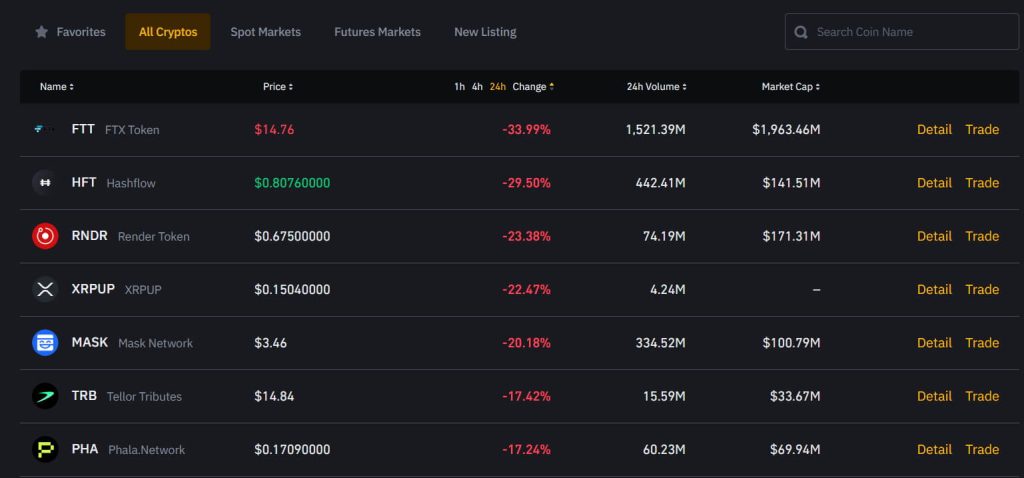The width and height of the screenshot is (1024, 478).
Task: Open the Favorites tab
Action: (x=70, y=31)
